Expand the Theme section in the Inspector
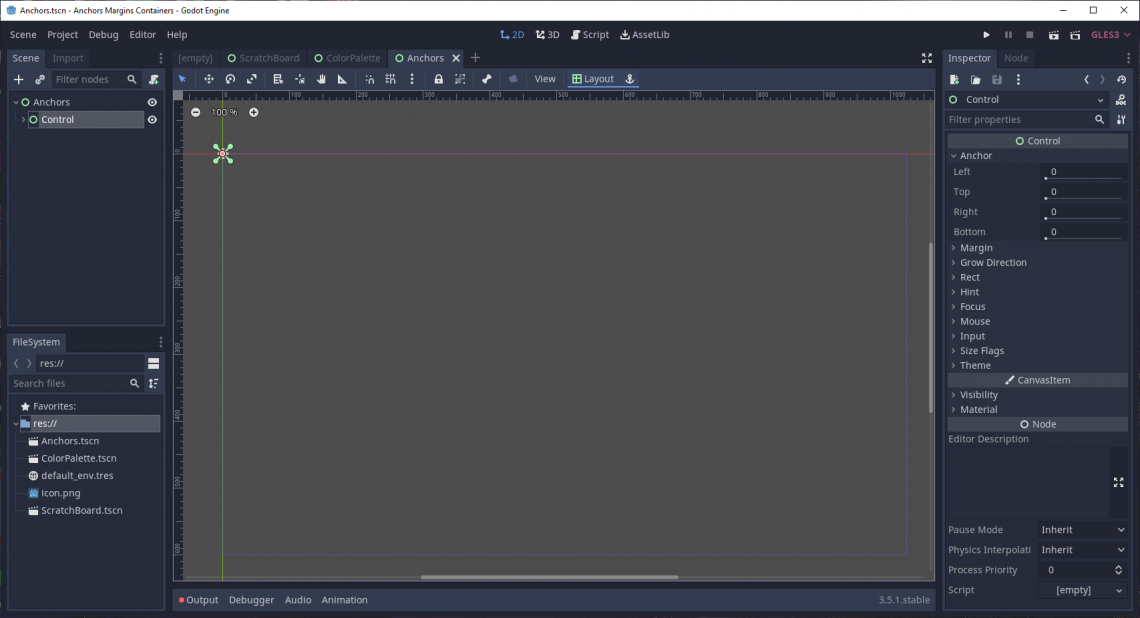This screenshot has width=1140, height=618. click(x=973, y=365)
